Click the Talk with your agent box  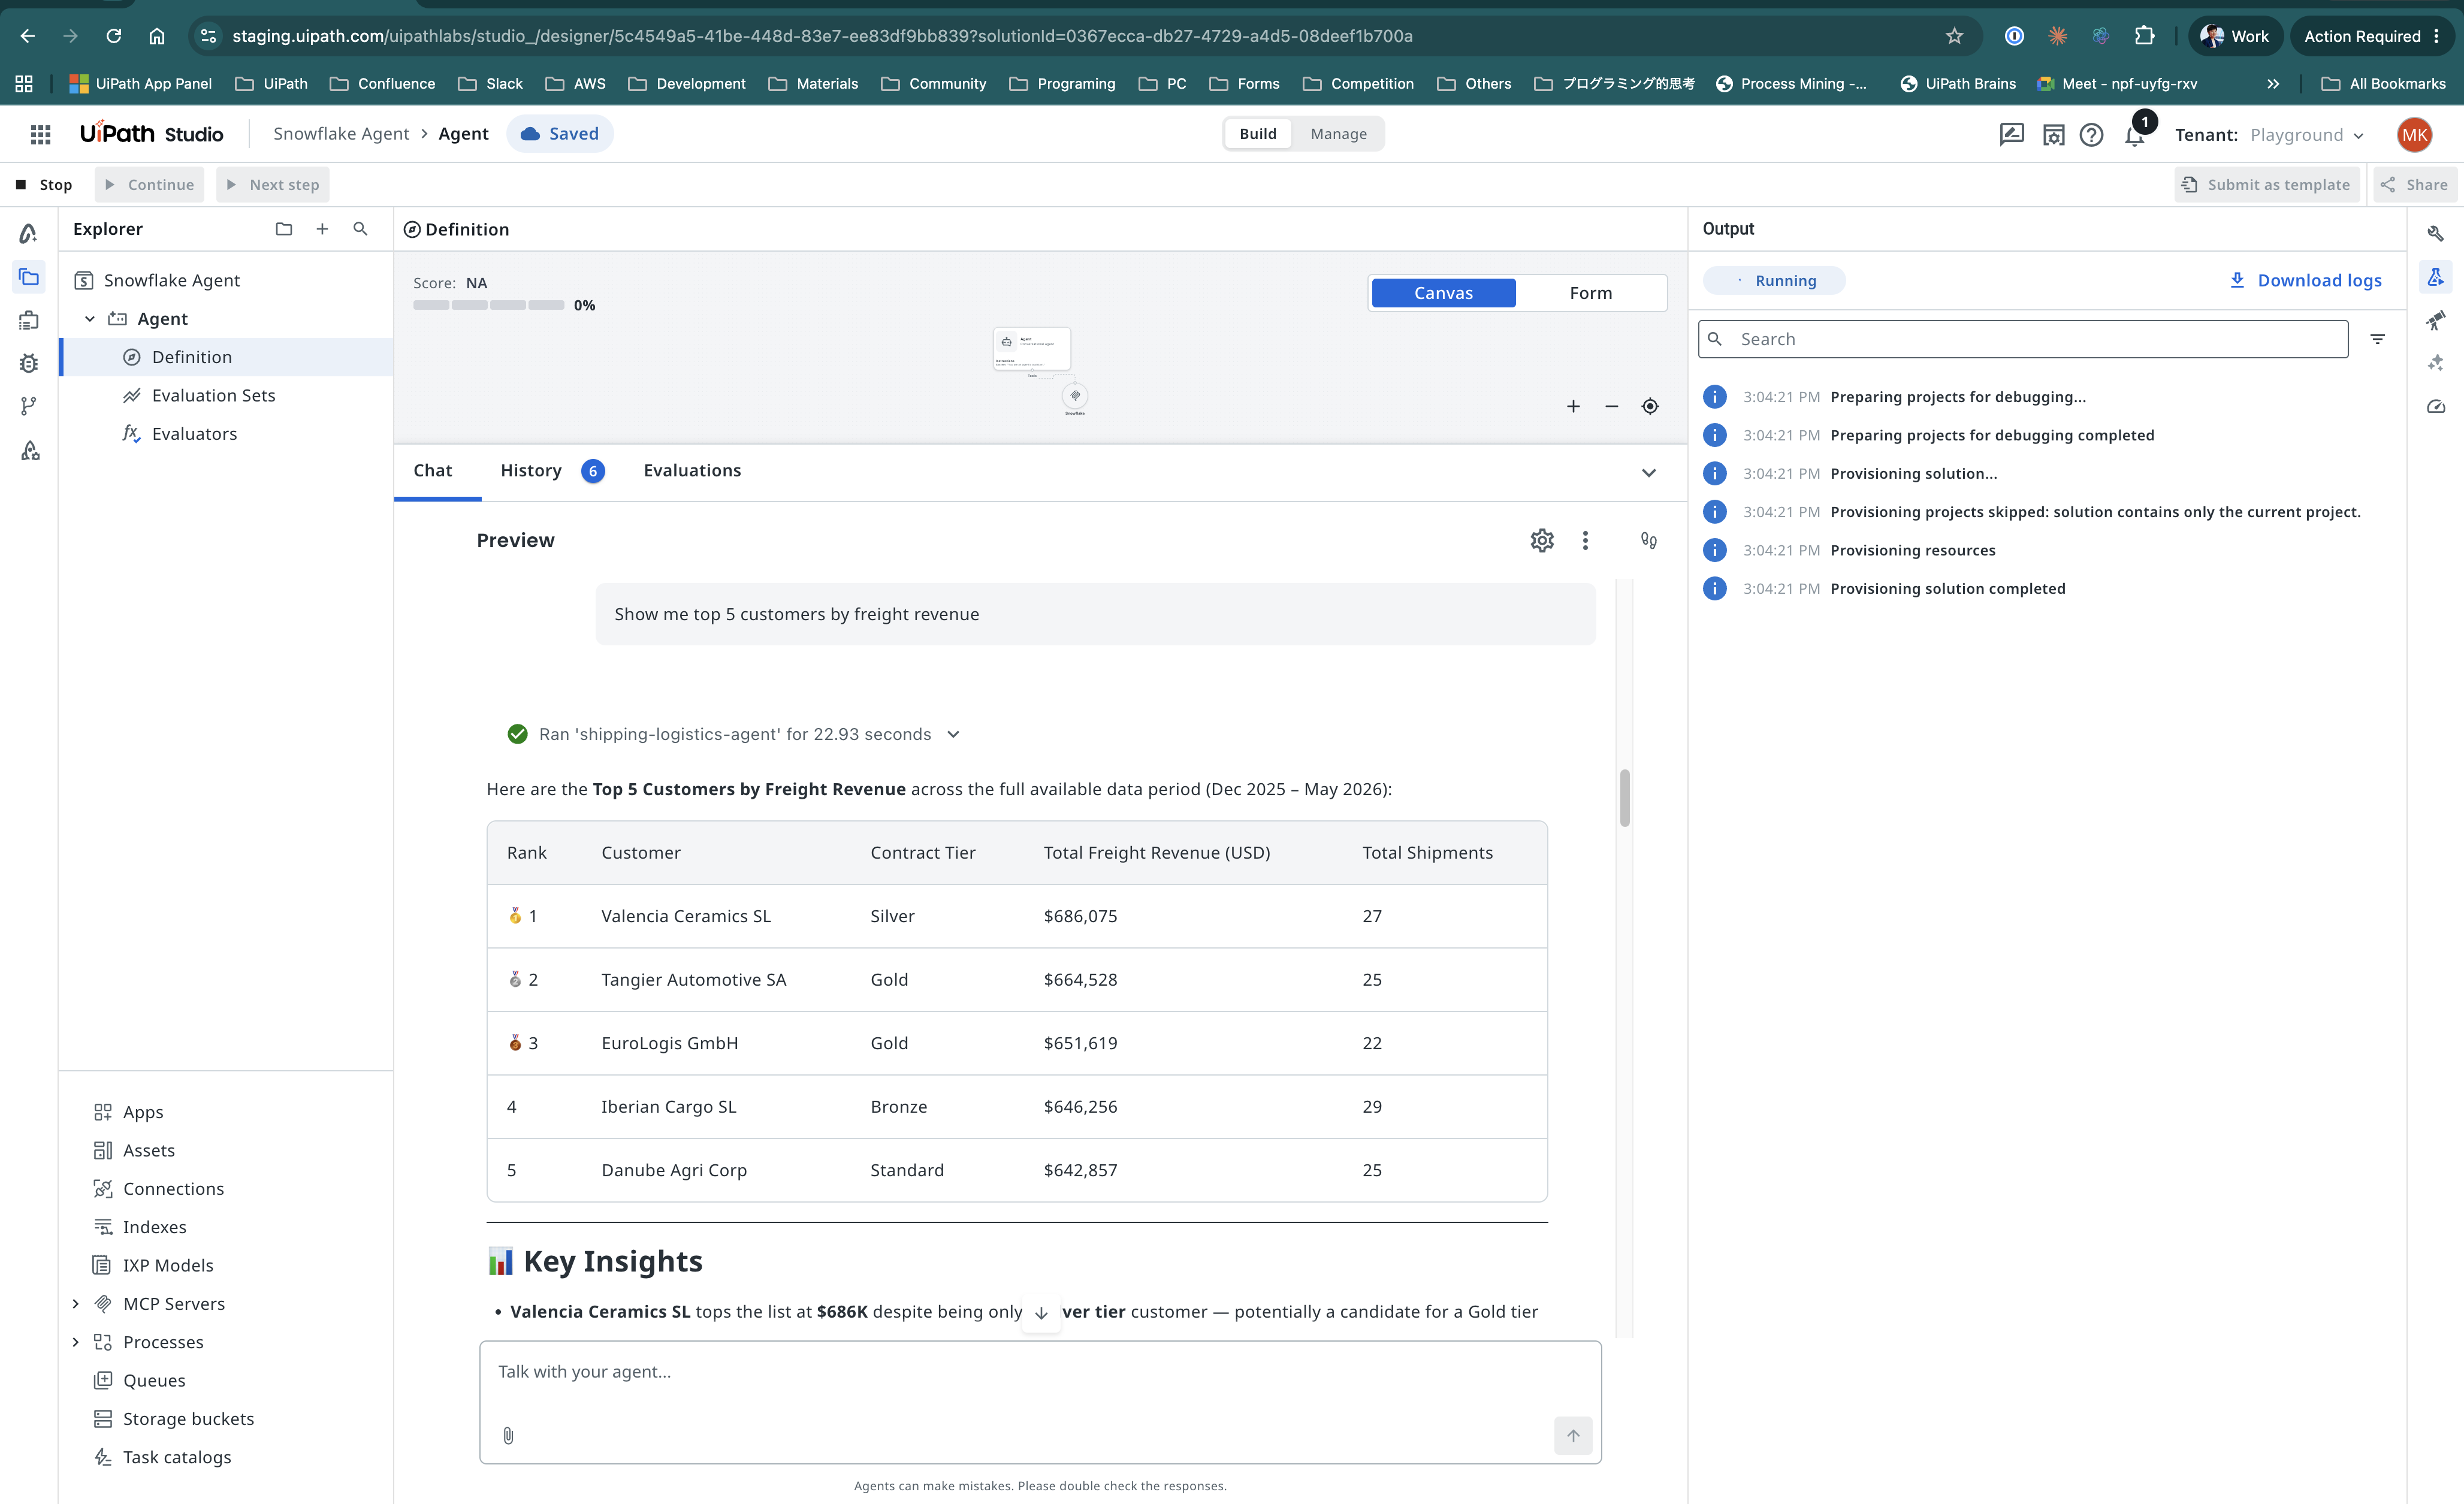(x=1040, y=1401)
